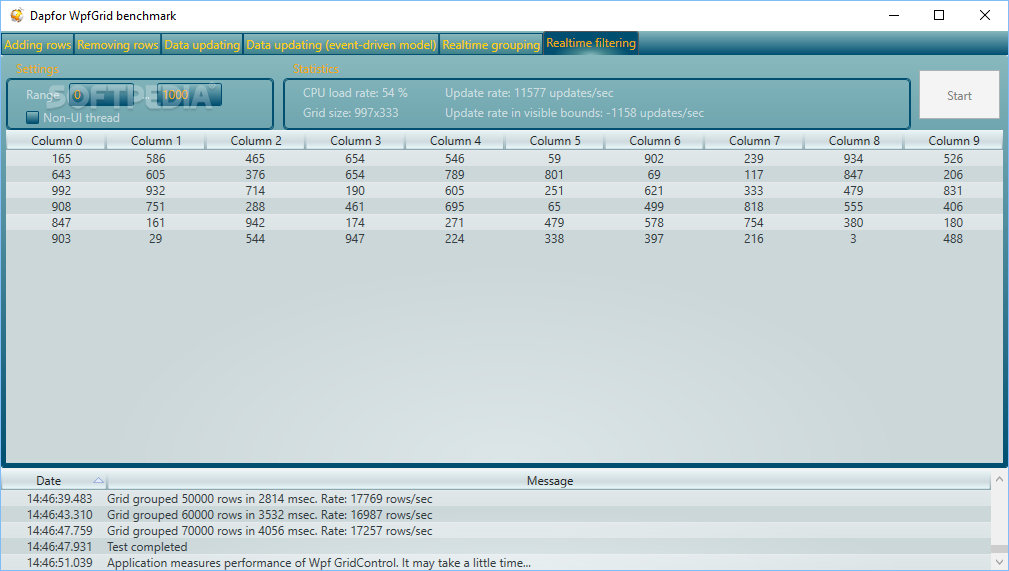Select cell 376 in Column 2

pyautogui.click(x=255, y=174)
